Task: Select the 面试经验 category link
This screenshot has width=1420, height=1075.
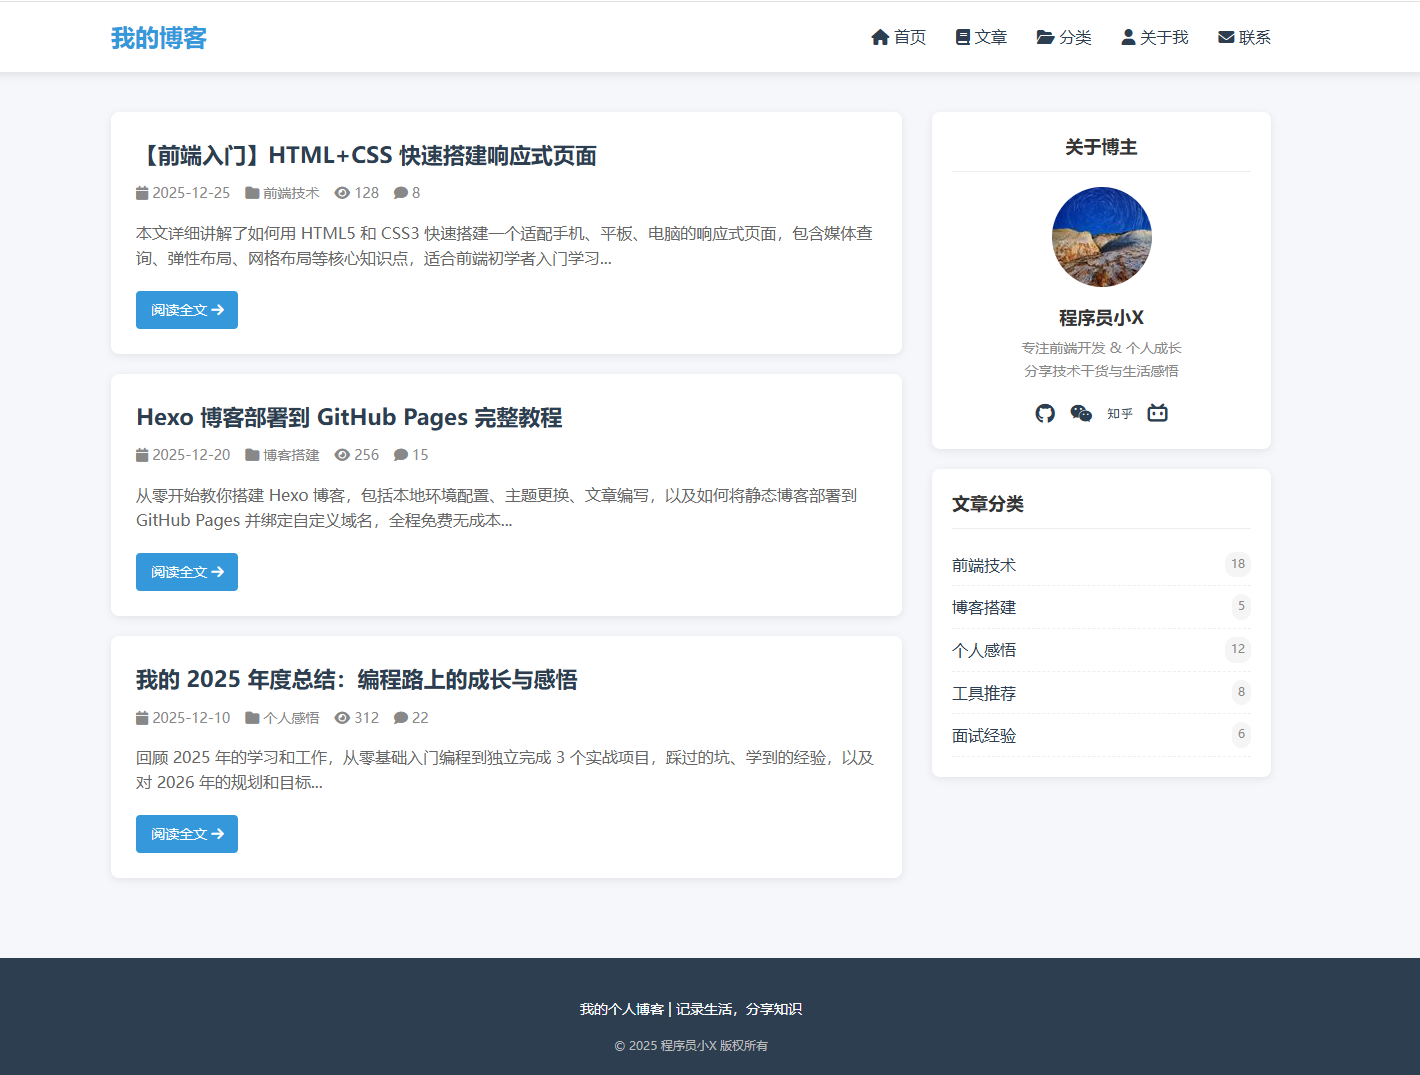Action: [984, 735]
